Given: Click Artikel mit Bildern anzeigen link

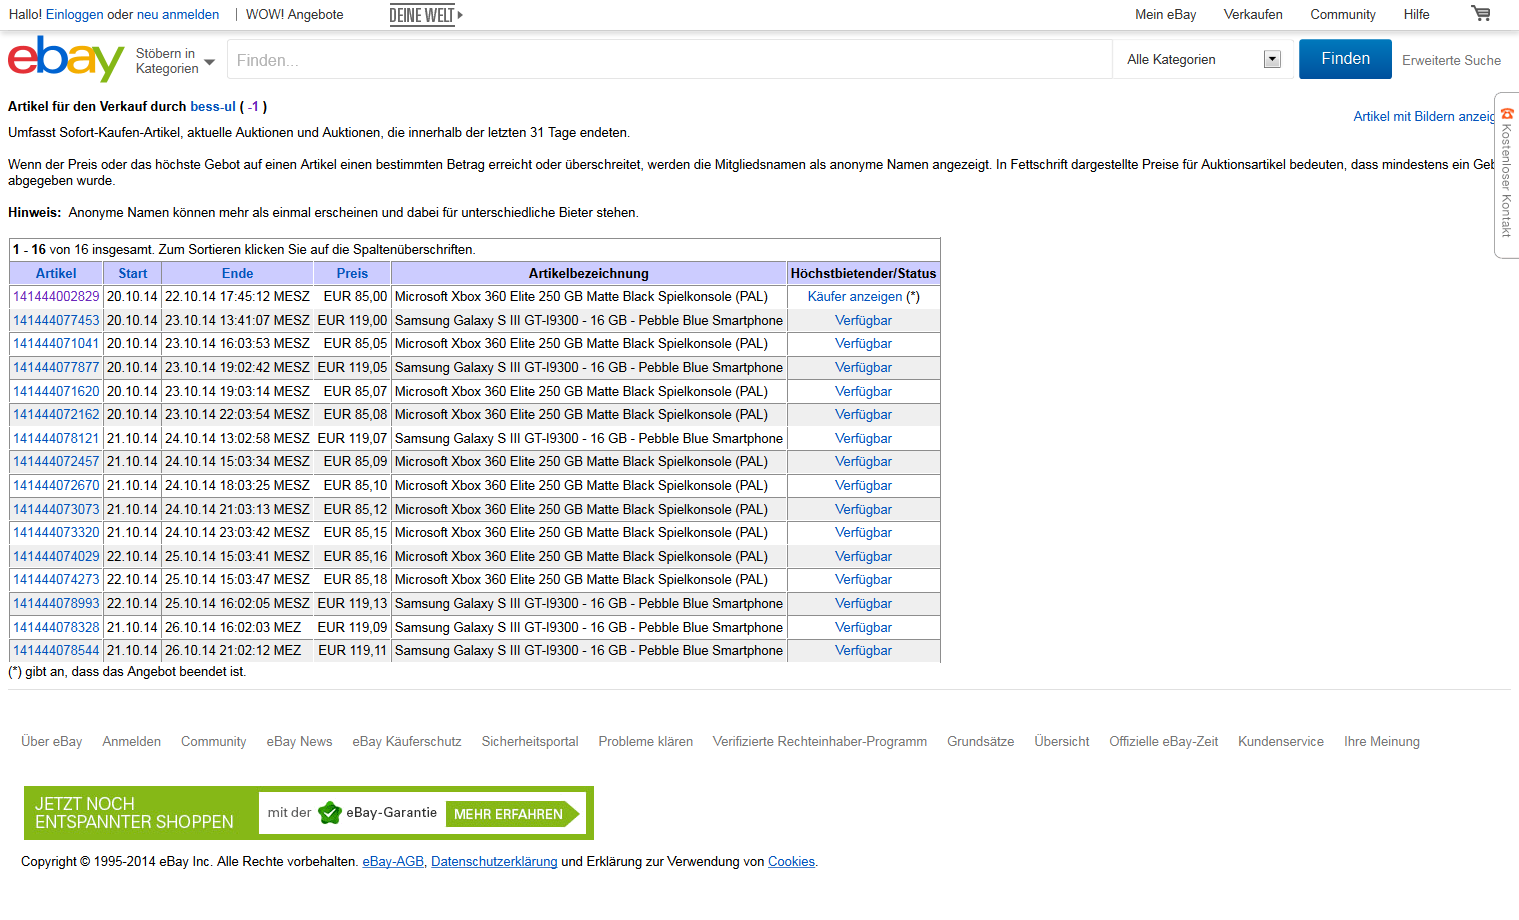Looking at the screenshot, I should pos(1425,116).
